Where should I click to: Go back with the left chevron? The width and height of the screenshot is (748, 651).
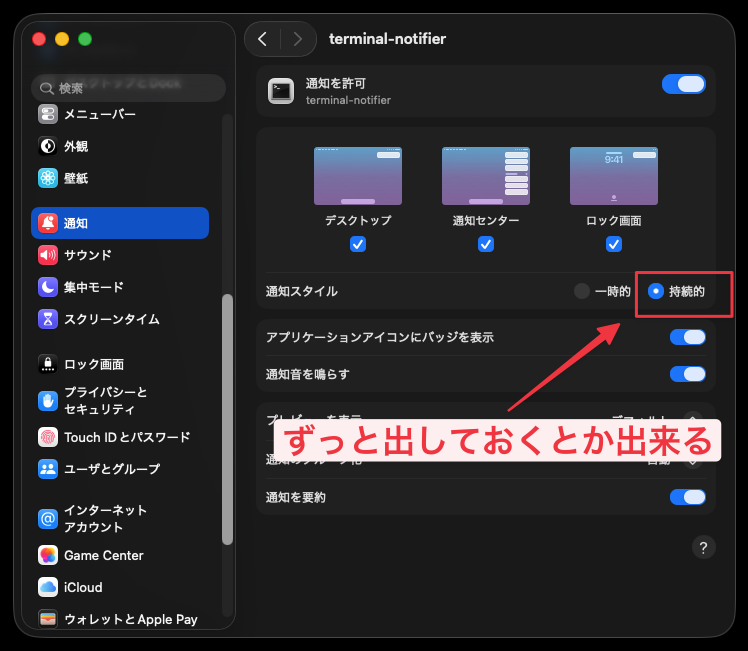click(262, 39)
